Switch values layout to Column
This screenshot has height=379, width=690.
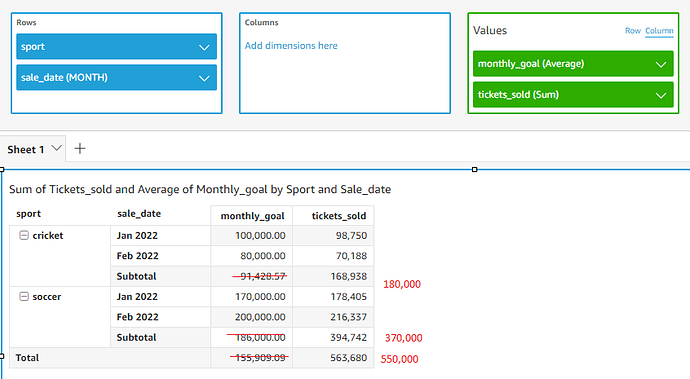click(x=659, y=31)
